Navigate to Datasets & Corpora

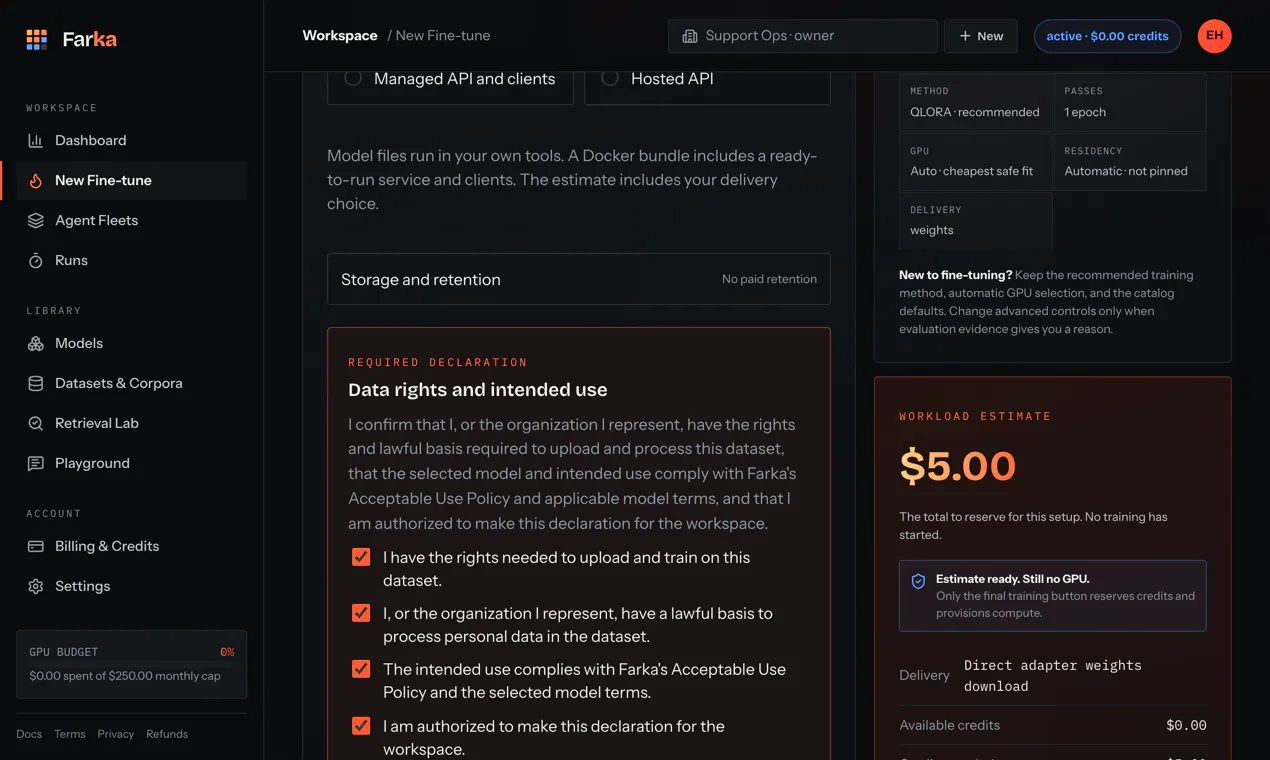(132, 384)
